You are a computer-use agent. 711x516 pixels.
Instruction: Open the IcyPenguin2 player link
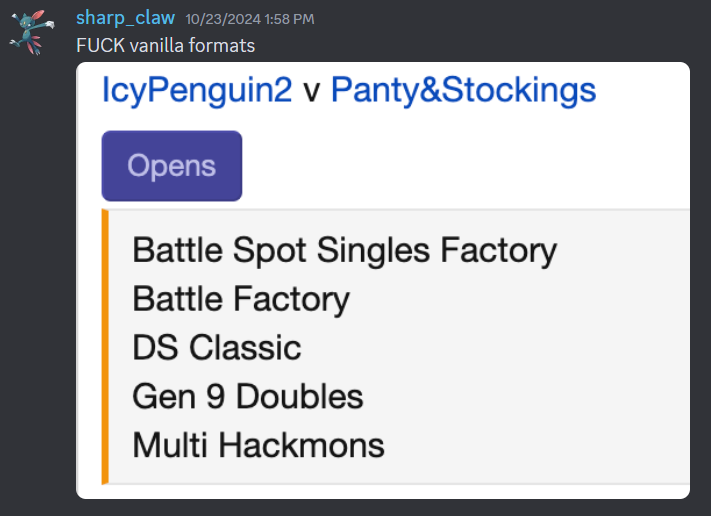[x=197, y=91]
